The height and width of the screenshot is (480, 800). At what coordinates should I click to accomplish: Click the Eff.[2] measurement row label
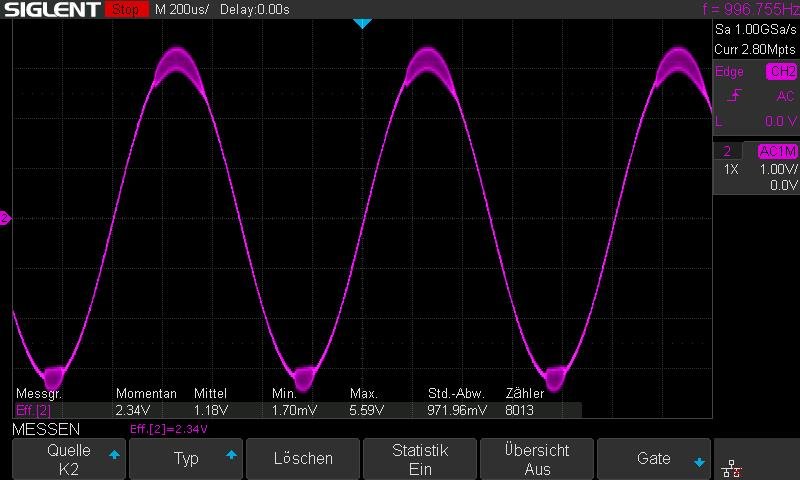pos(34,410)
